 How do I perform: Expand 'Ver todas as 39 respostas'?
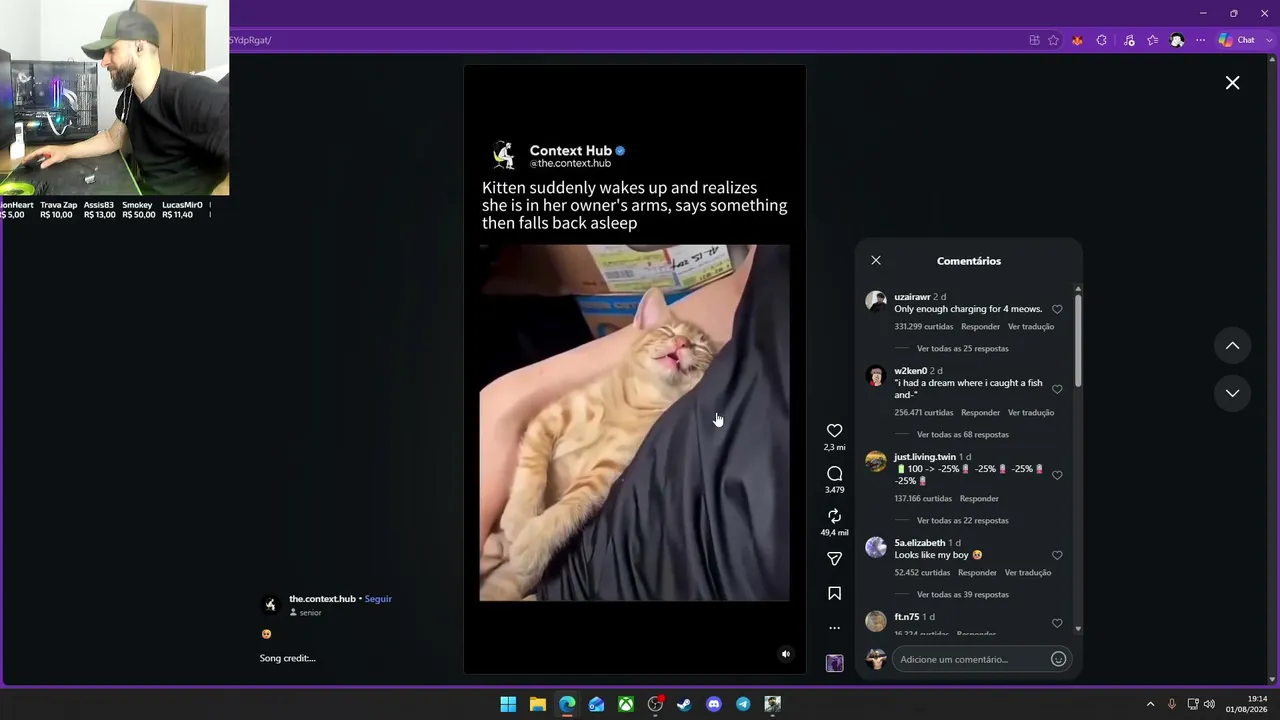962,595
